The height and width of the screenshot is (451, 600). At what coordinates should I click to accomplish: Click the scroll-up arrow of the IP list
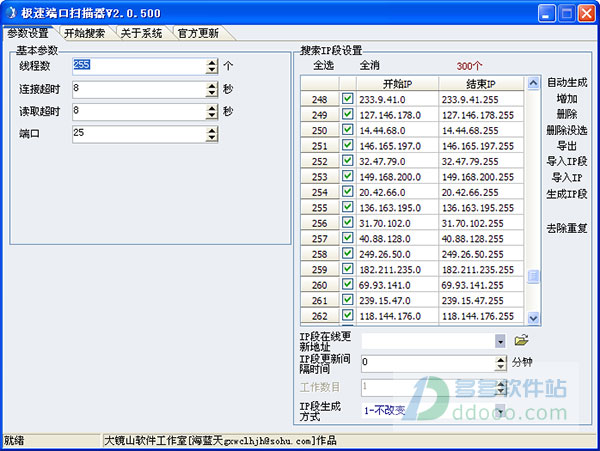coord(533,83)
